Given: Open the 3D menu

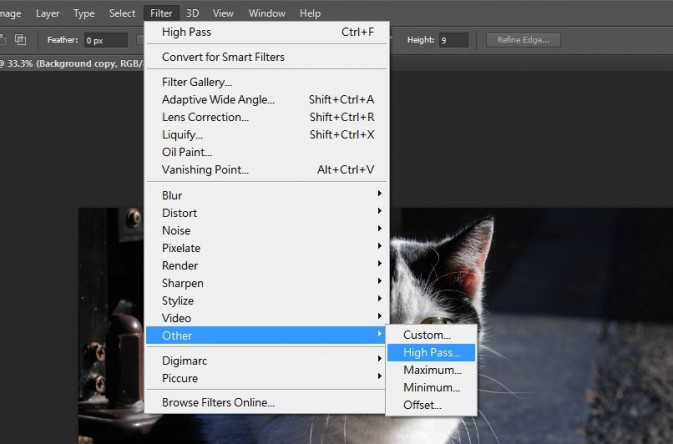Looking at the screenshot, I should pos(192,14).
